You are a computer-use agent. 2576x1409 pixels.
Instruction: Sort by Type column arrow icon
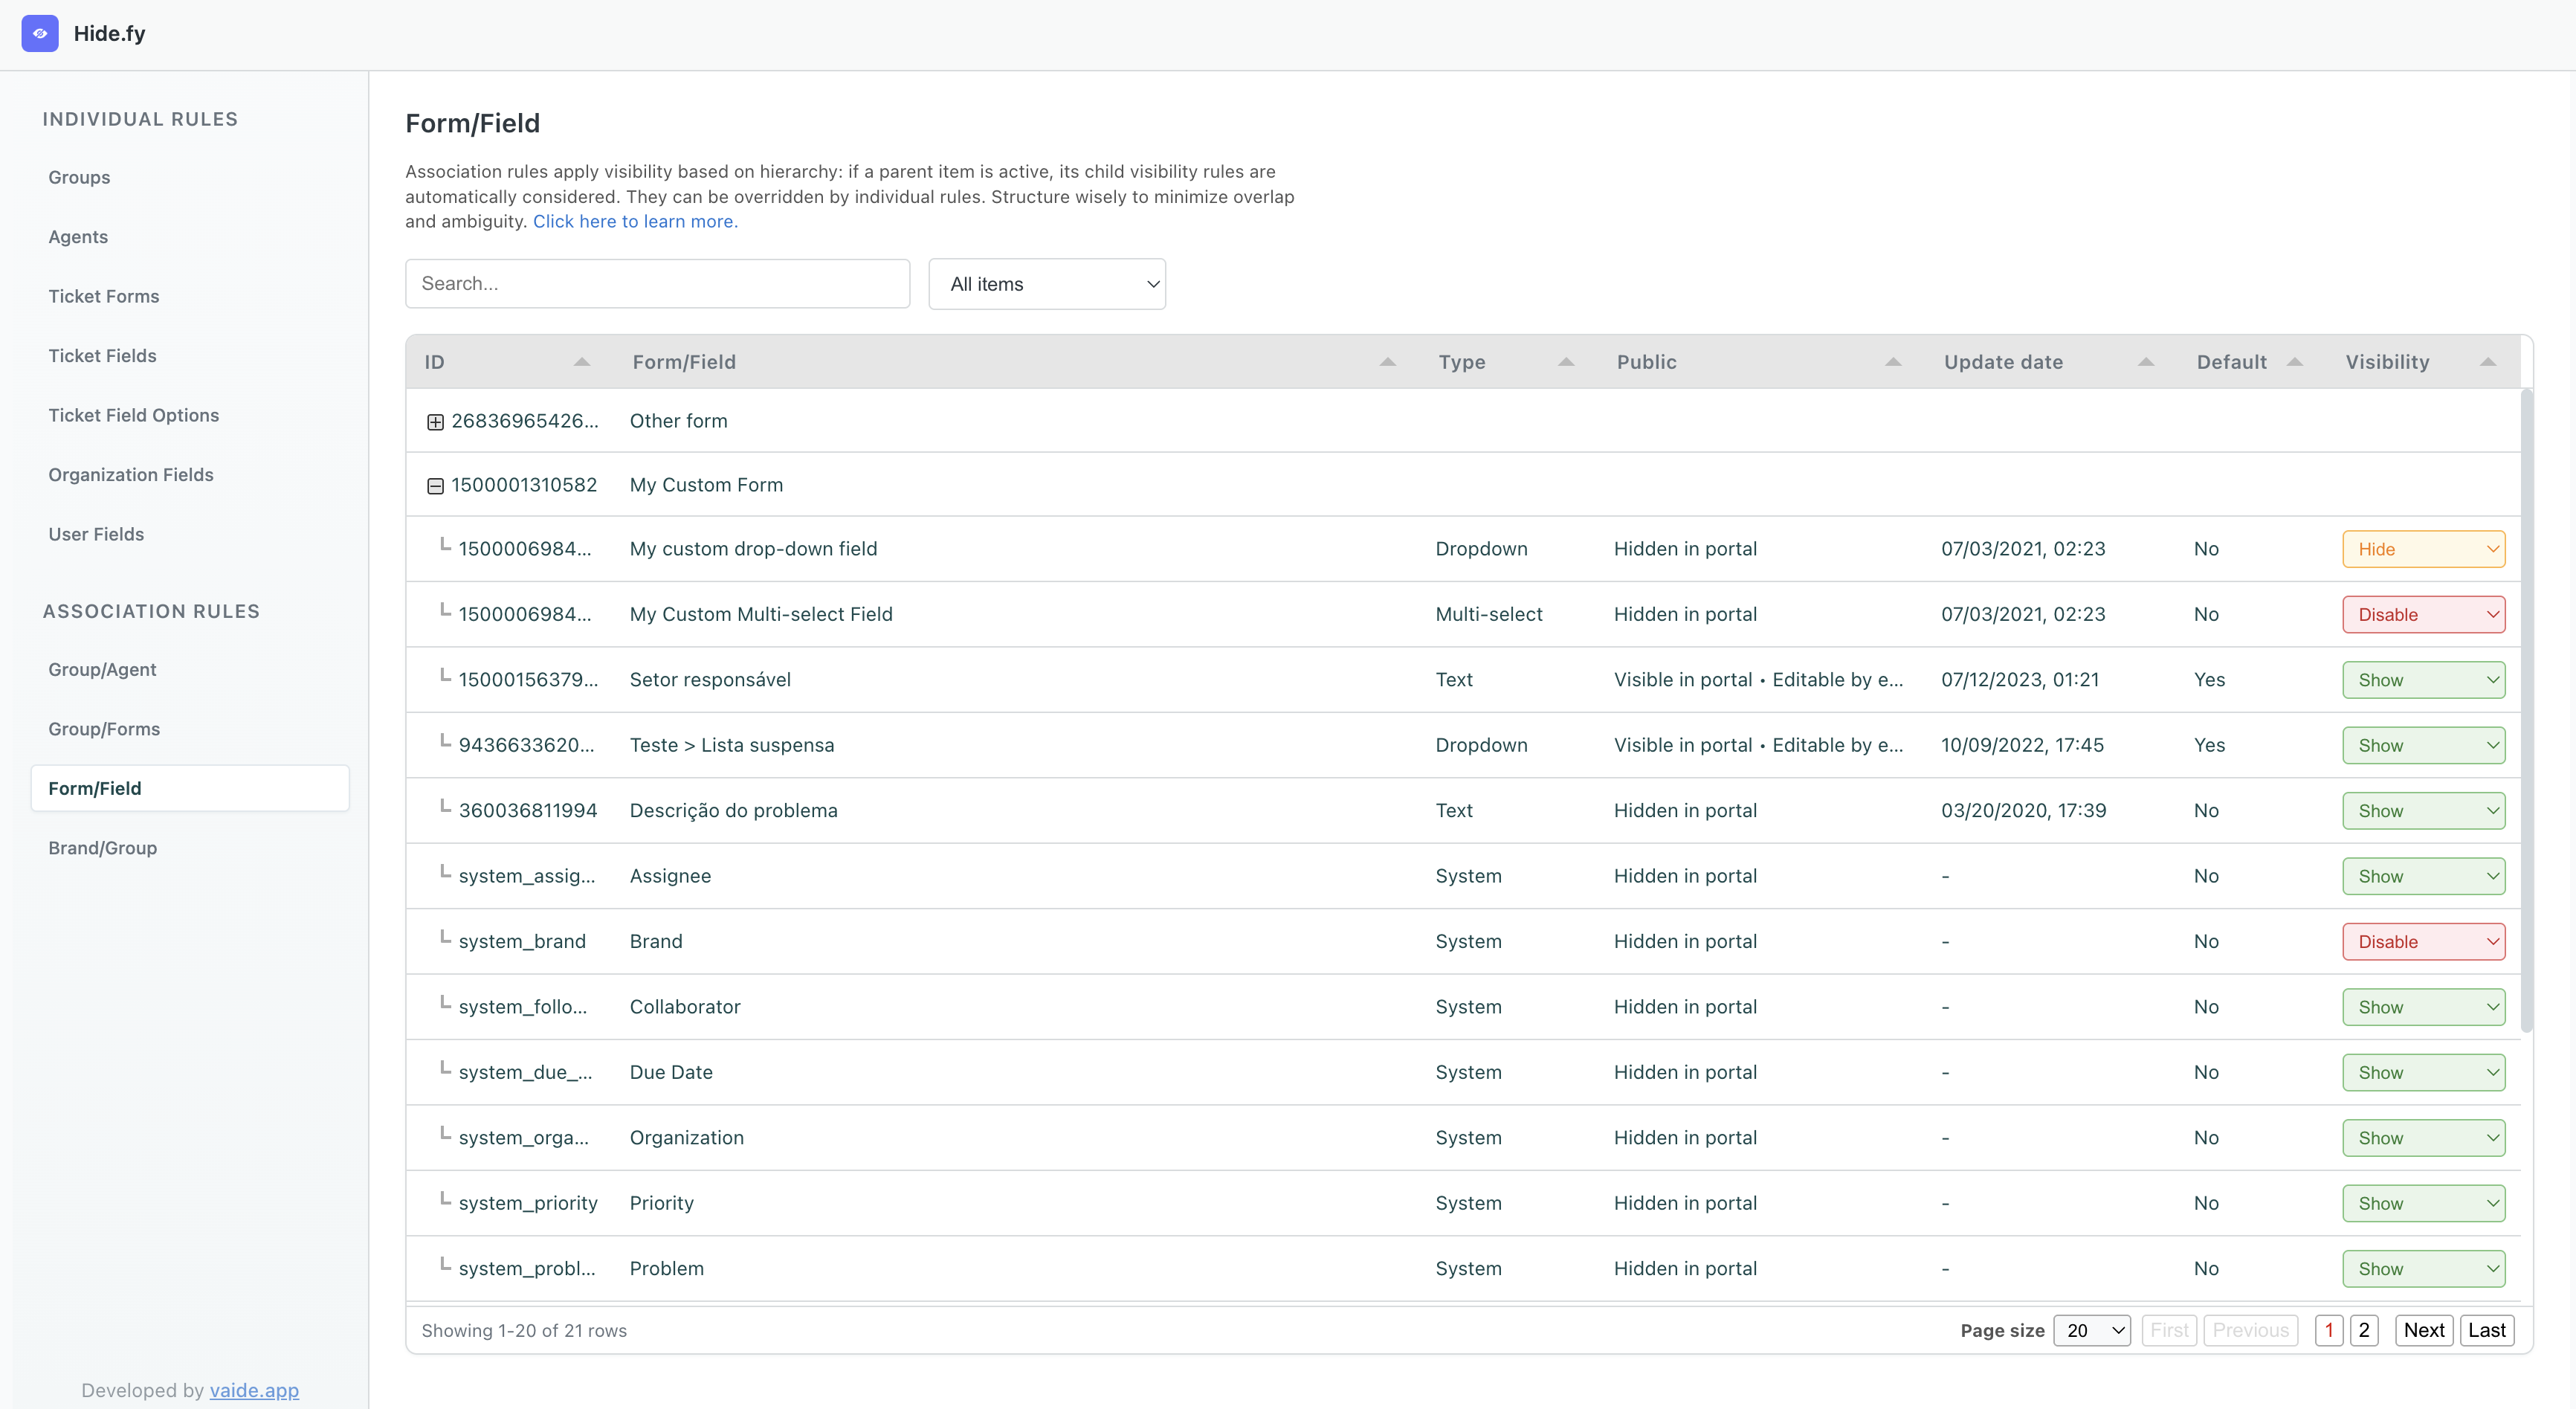coord(1566,362)
